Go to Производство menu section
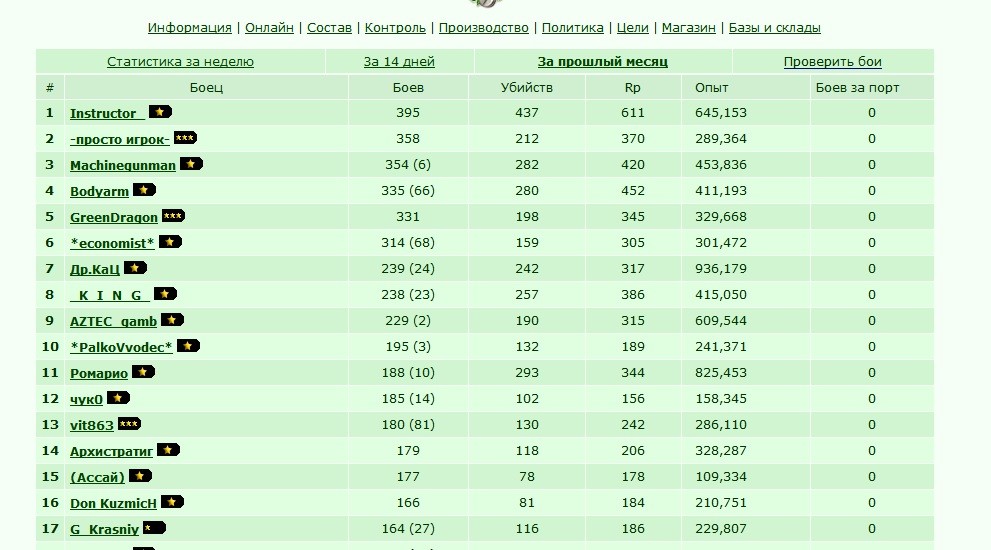This screenshot has height=550, width=991. [x=483, y=28]
